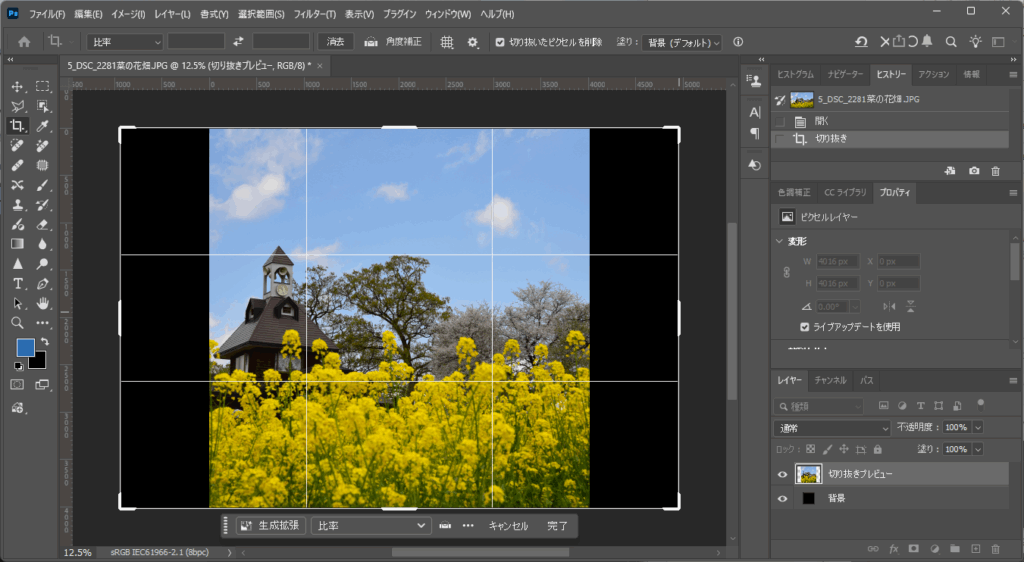Hide the 切り抜きプレビュー layer
Viewport: 1024px width, 562px height.
point(782,474)
